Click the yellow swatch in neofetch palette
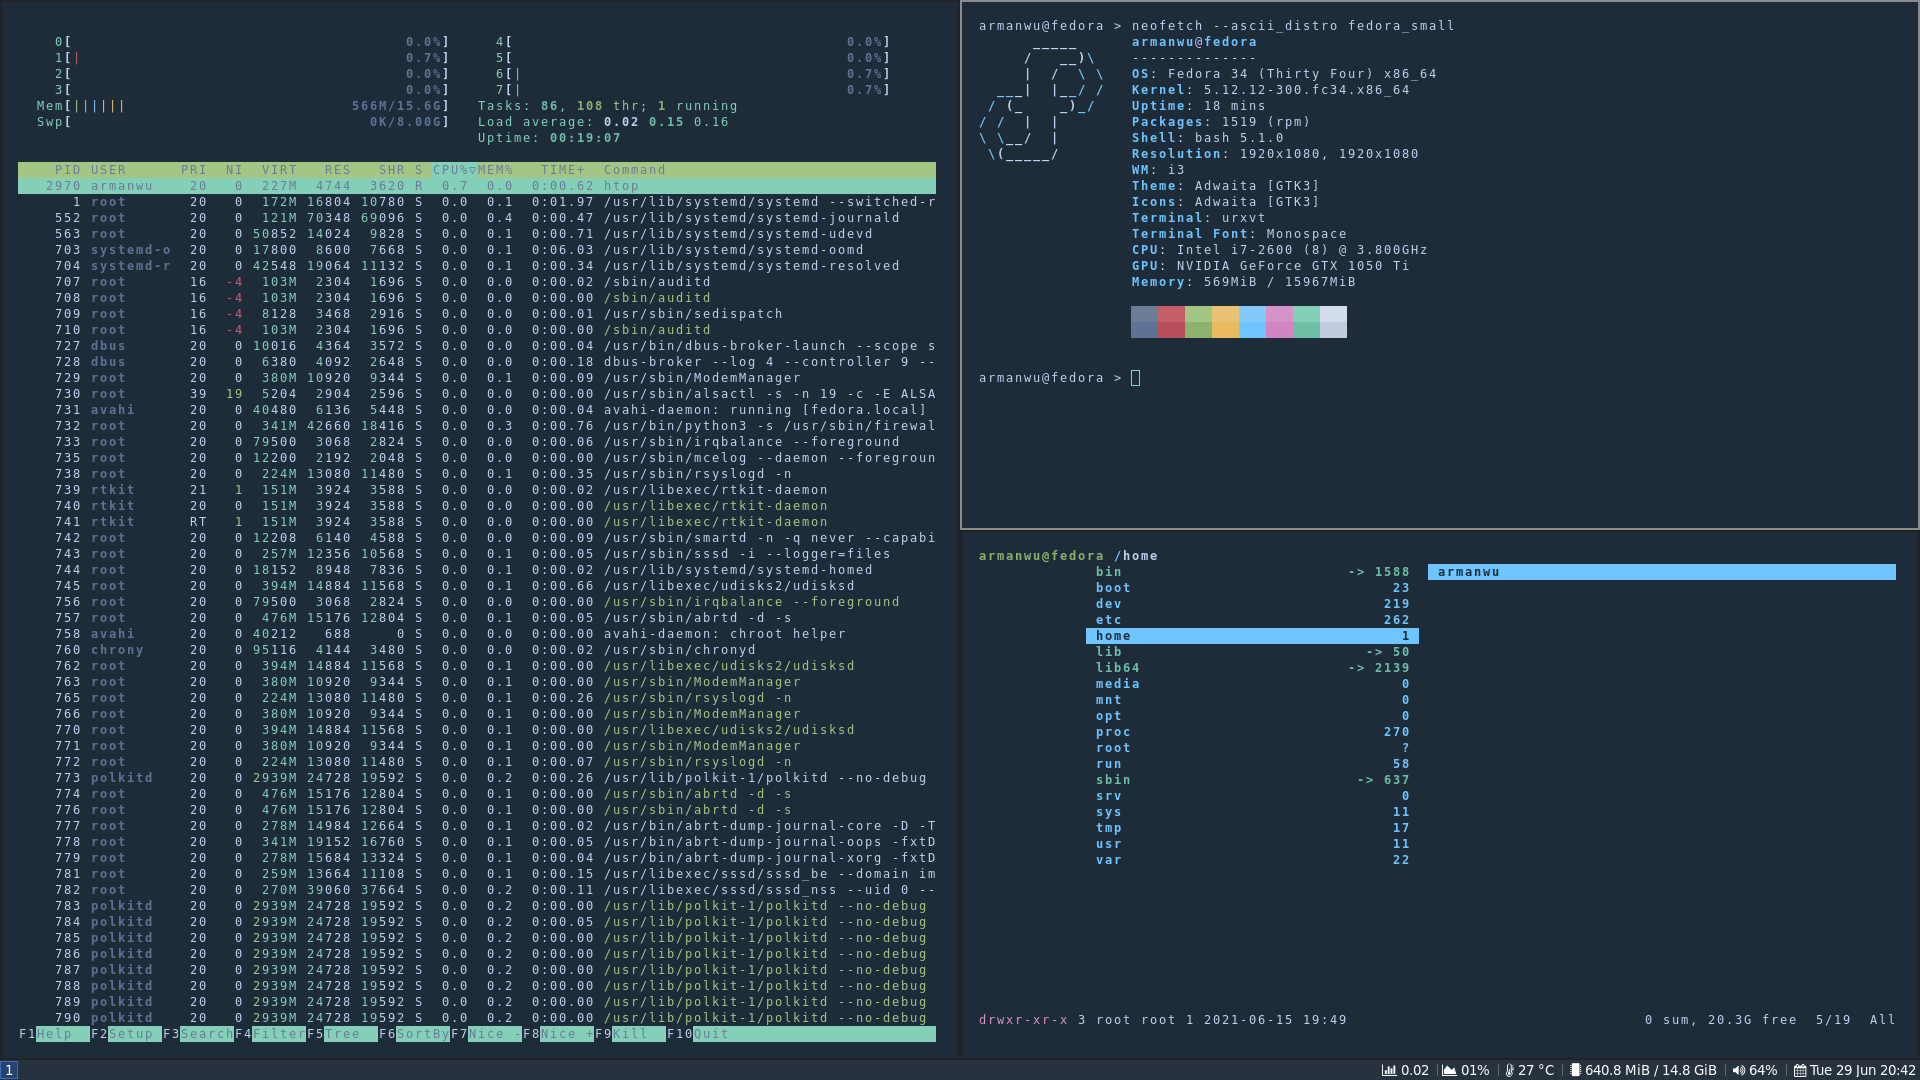Viewport: 1920px width, 1080px height. click(1225, 322)
